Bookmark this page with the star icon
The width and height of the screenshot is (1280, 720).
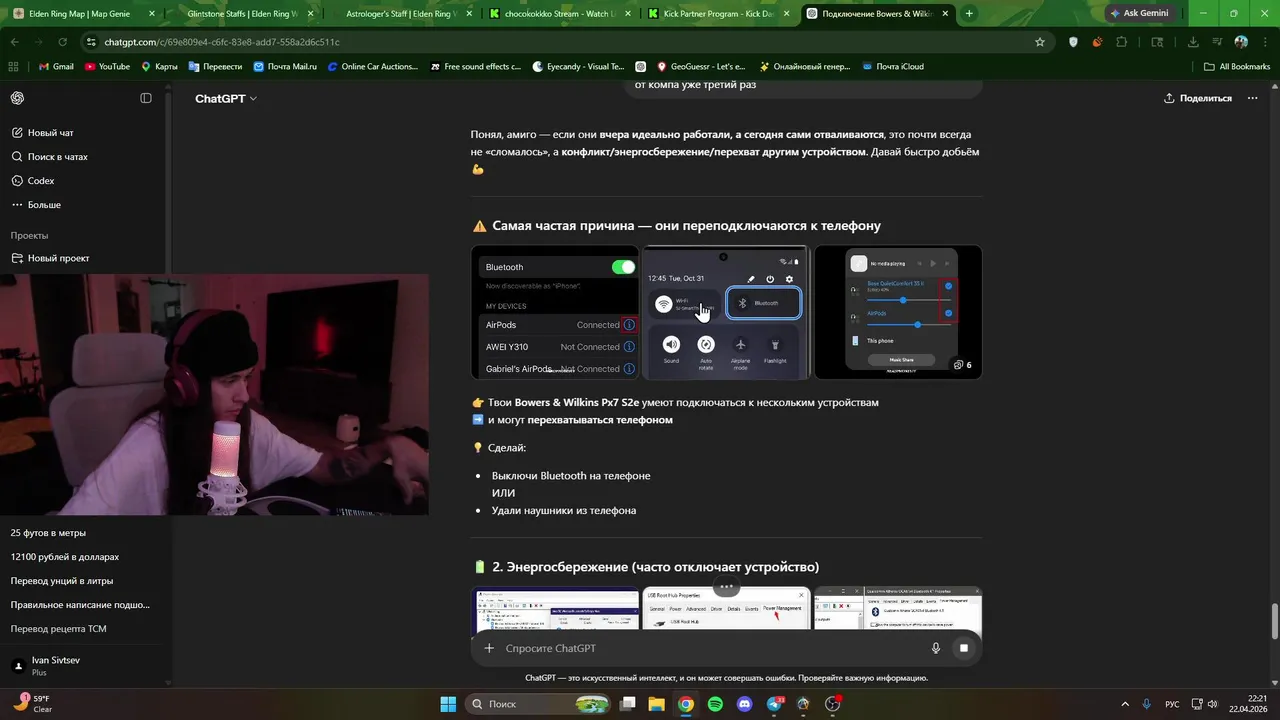coord(1040,42)
